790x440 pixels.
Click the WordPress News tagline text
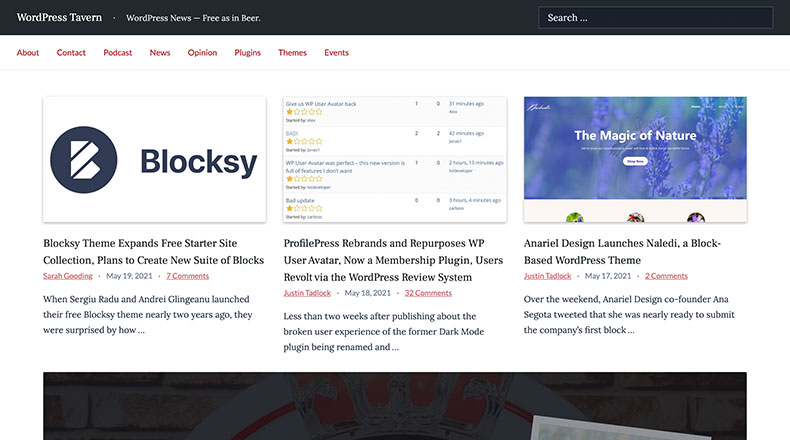click(193, 18)
